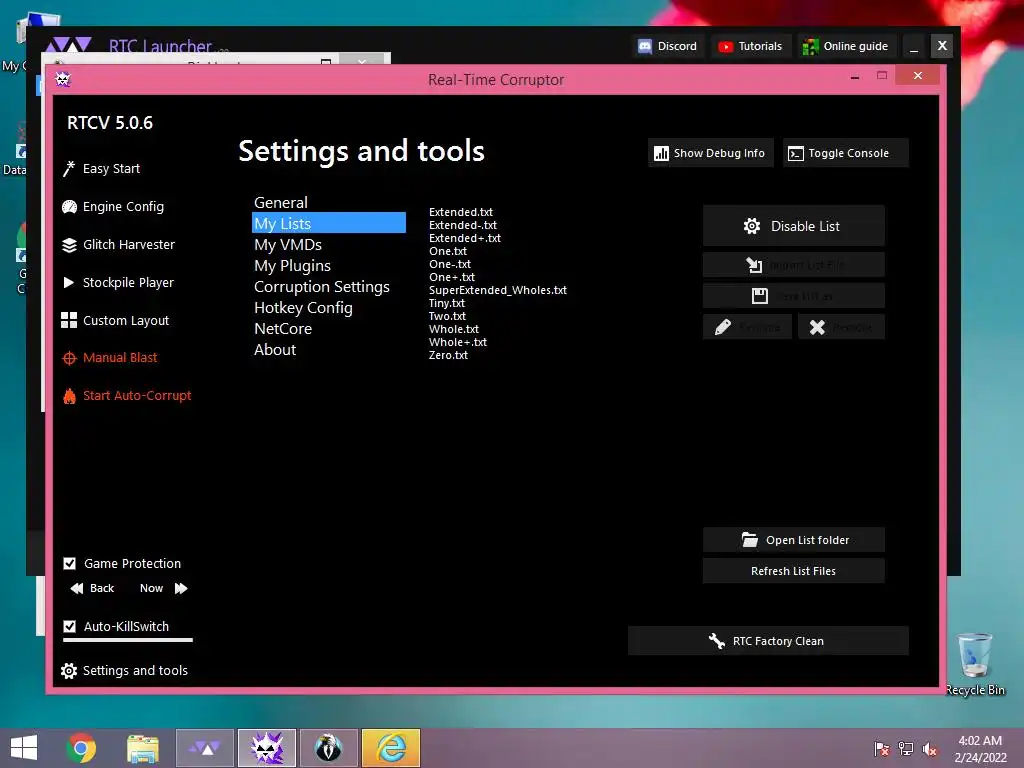
Task: Open Hotkey Config section
Action: (303, 308)
